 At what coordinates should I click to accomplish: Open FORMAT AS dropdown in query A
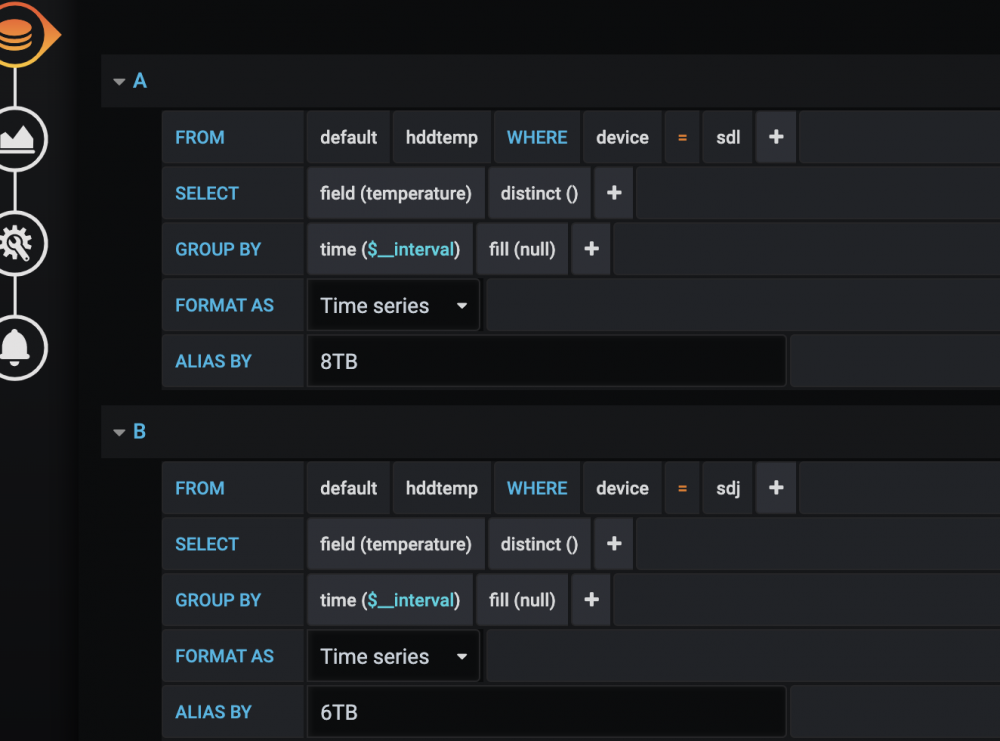pos(393,305)
